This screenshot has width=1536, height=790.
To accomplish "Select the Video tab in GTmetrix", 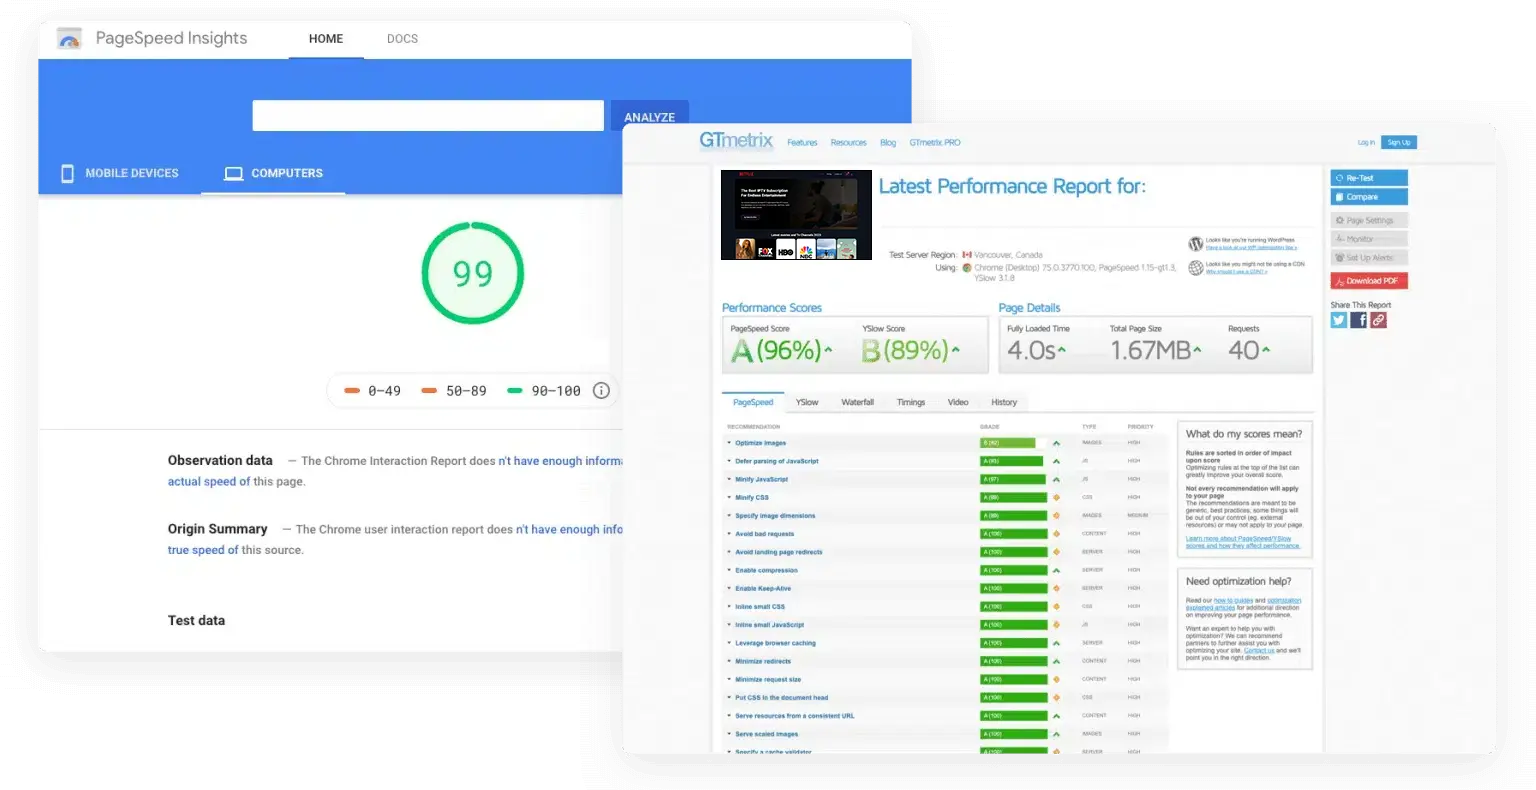I will (958, 402).
